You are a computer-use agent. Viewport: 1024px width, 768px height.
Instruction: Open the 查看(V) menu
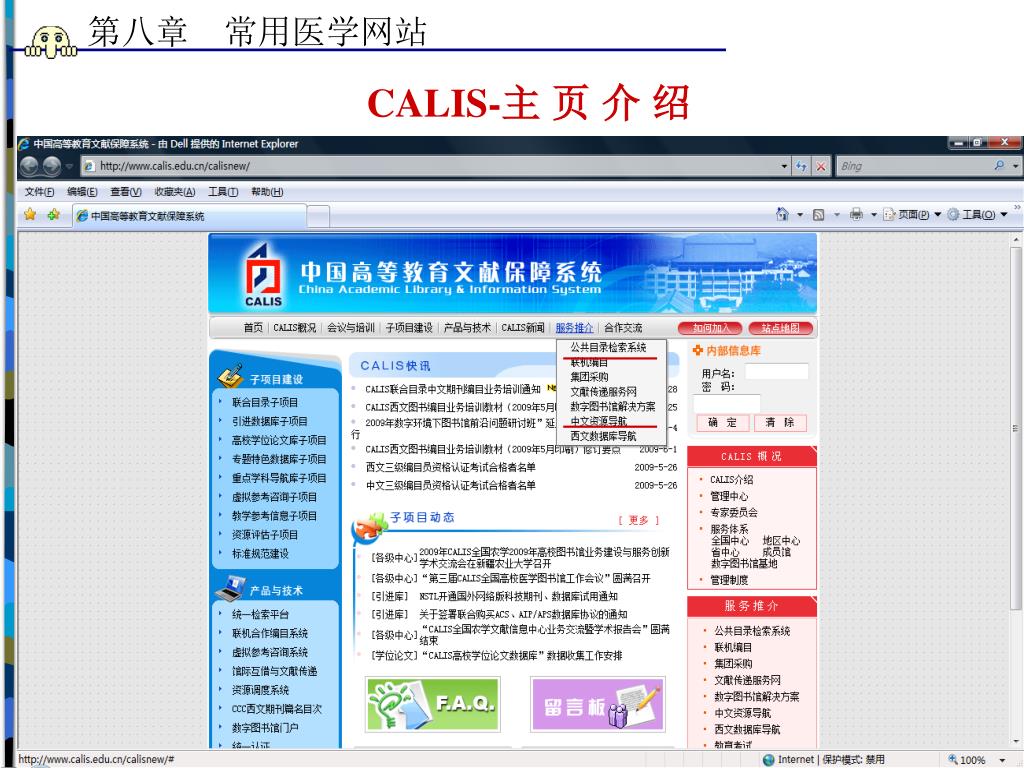click(x=125, y=192)
